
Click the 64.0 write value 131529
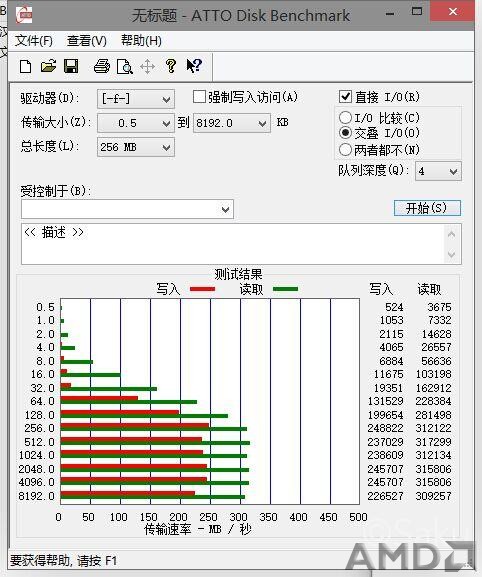point(385,401)
